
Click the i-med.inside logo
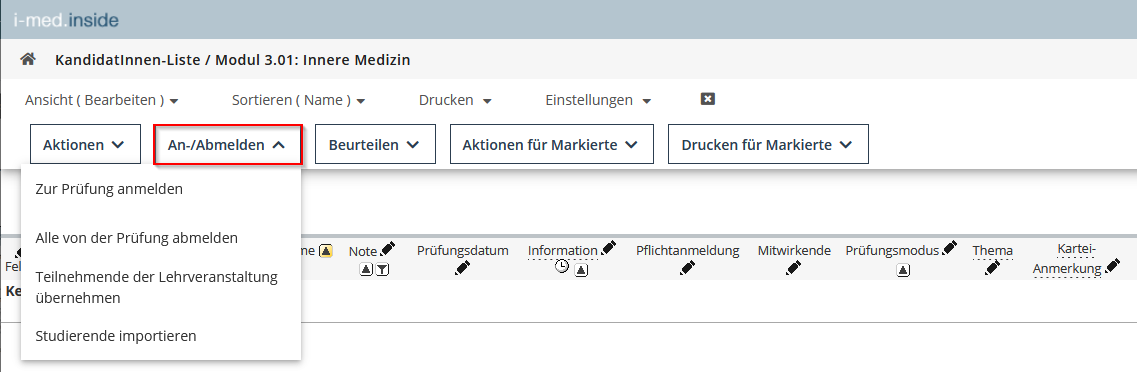coord(66,20)
